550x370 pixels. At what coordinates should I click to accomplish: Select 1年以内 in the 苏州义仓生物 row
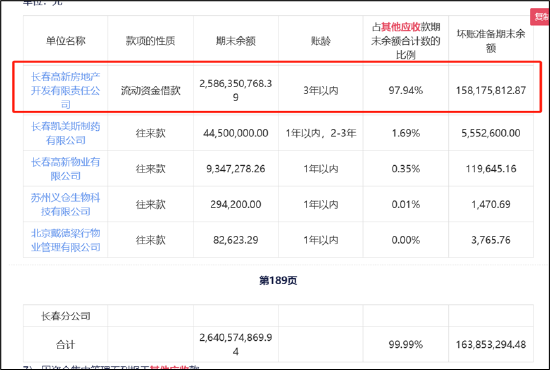321,204
